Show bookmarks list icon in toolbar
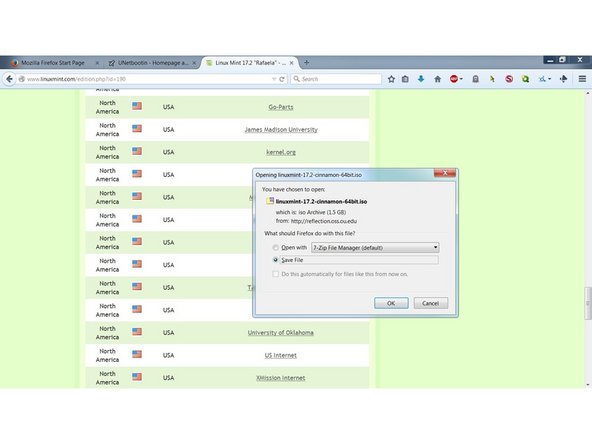Image resolution: width=592 pixels, height=444 pixels. [405, 79]
